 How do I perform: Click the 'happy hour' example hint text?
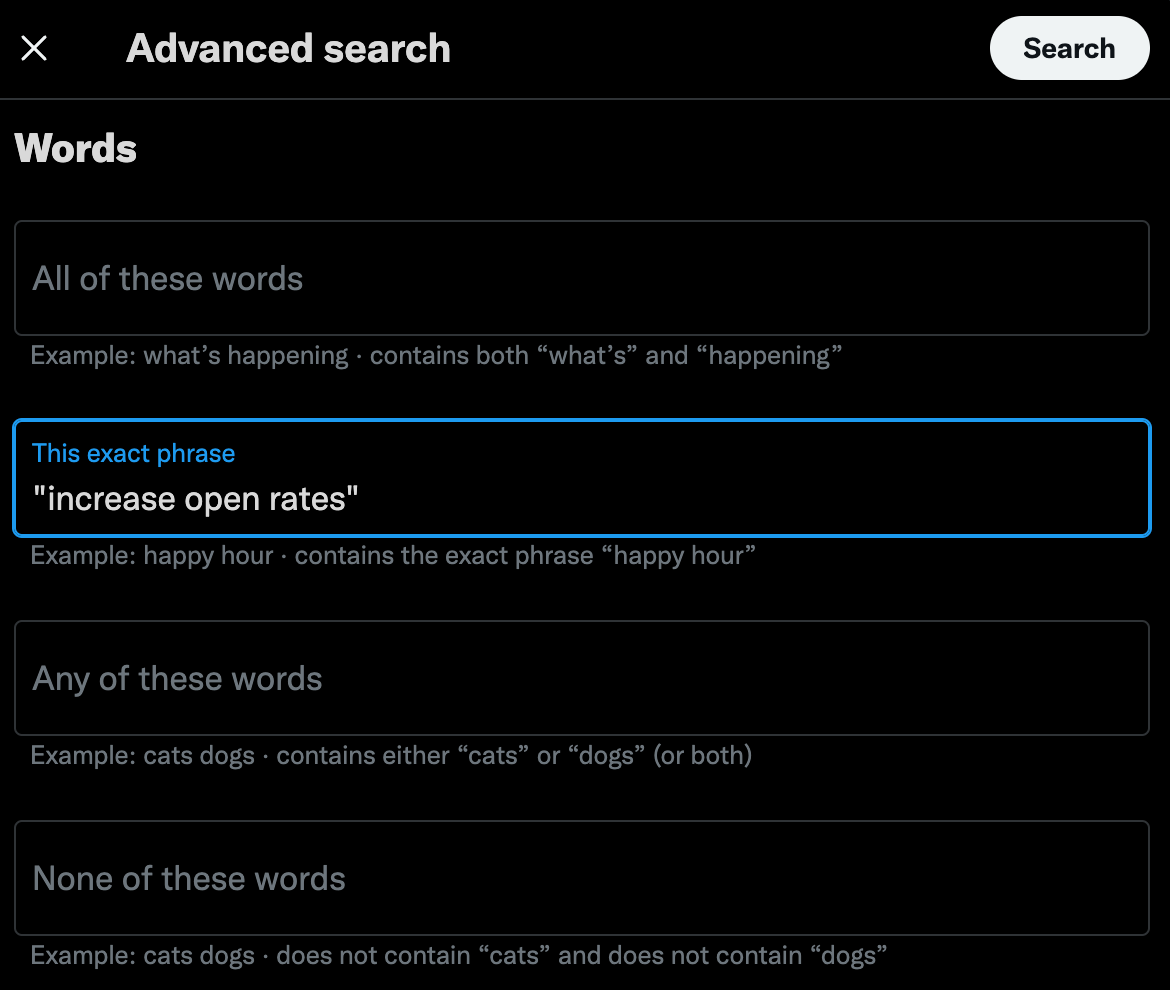tap(393, 556)
